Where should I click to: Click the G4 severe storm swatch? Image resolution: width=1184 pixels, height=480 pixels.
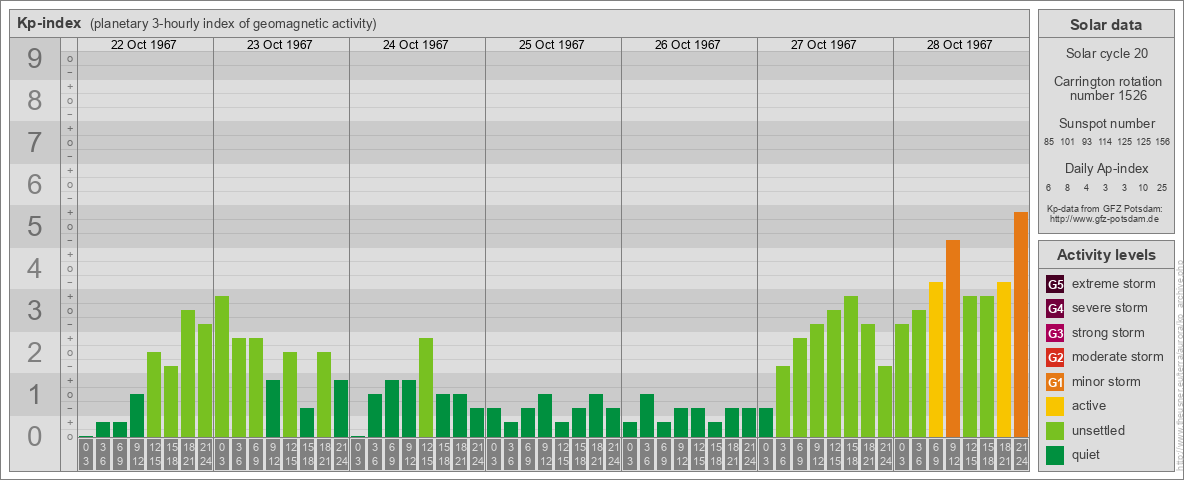(1055, 309)
